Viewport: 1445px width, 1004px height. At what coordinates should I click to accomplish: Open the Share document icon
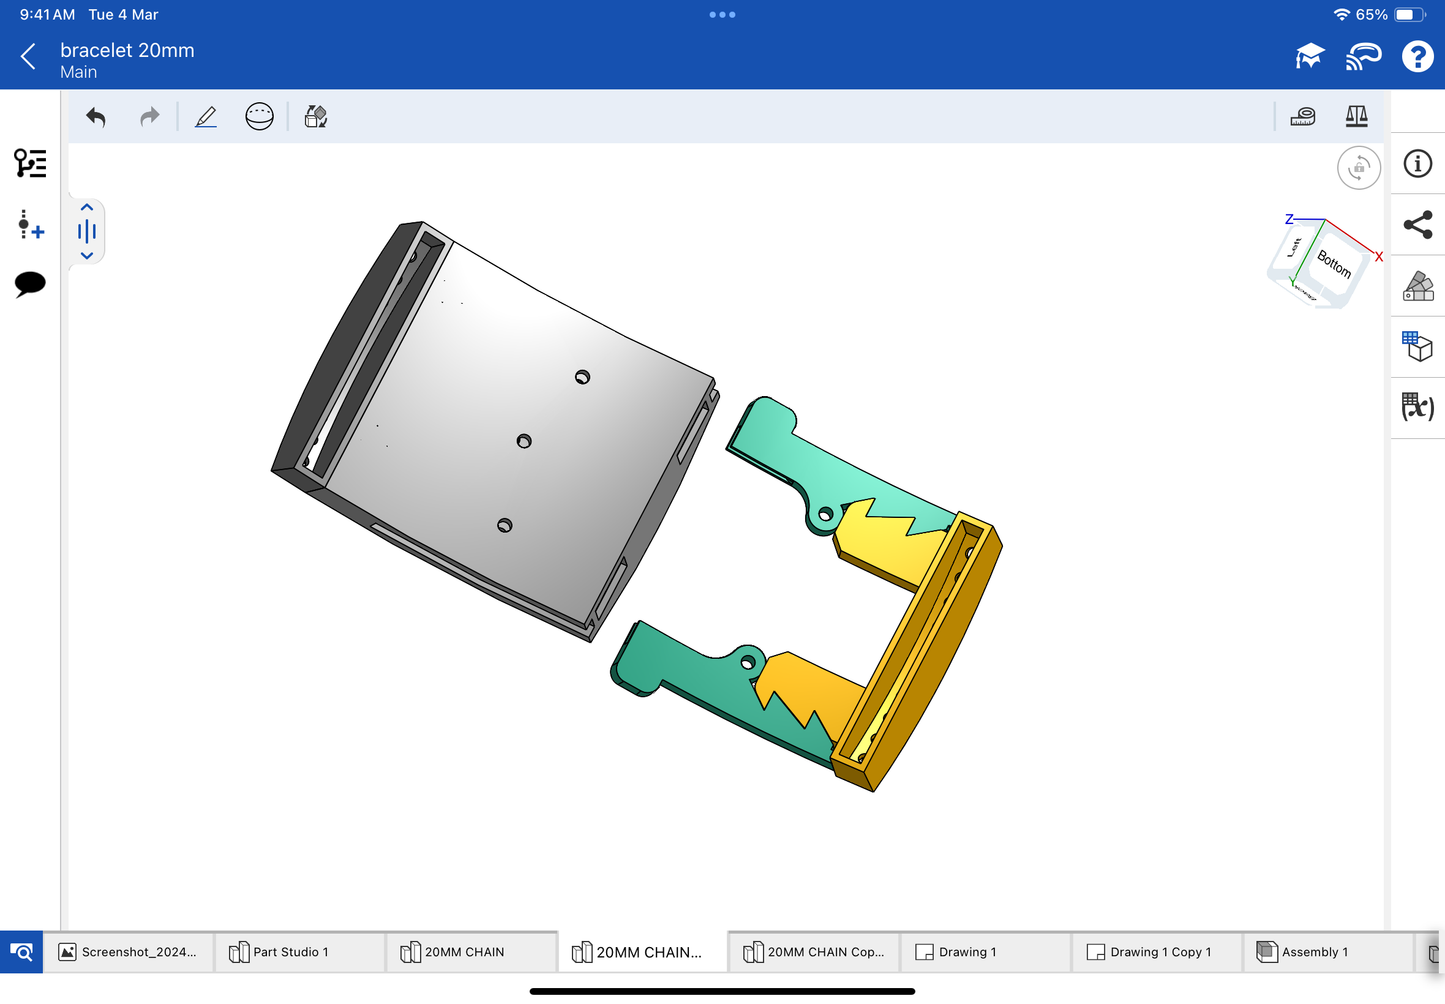point(1418,225)
